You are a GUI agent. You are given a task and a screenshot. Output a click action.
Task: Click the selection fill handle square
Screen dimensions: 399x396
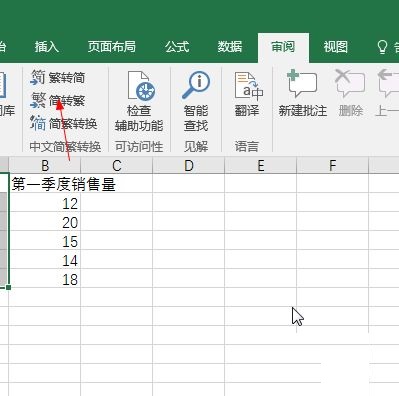8,287
